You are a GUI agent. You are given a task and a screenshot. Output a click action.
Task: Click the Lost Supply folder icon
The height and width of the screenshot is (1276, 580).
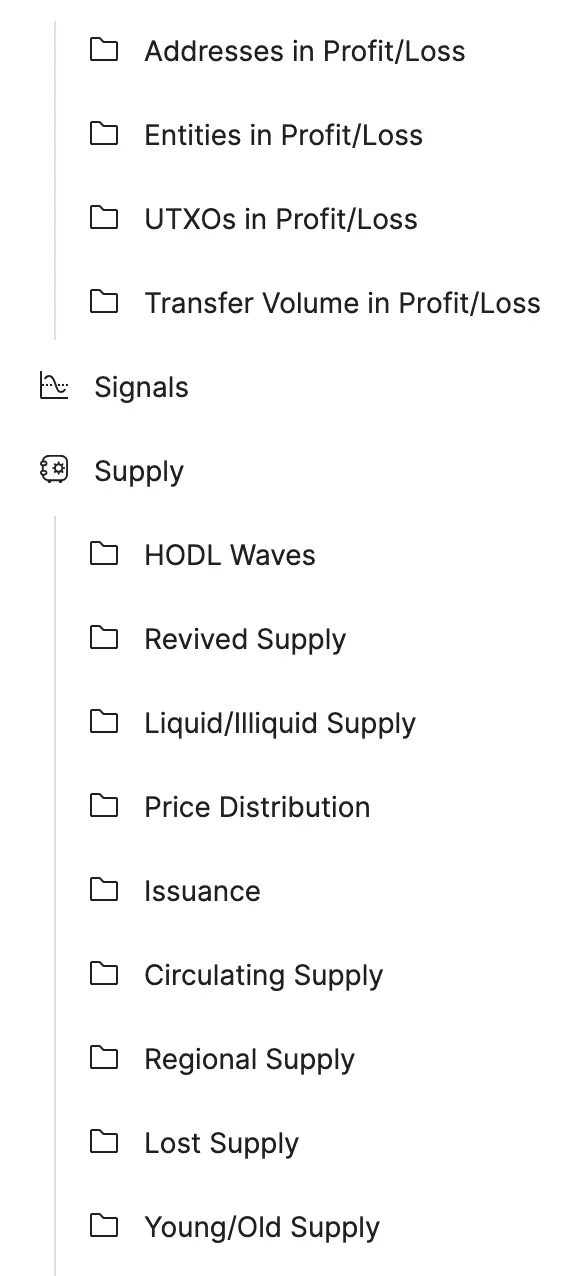(x=104, y=1142)
